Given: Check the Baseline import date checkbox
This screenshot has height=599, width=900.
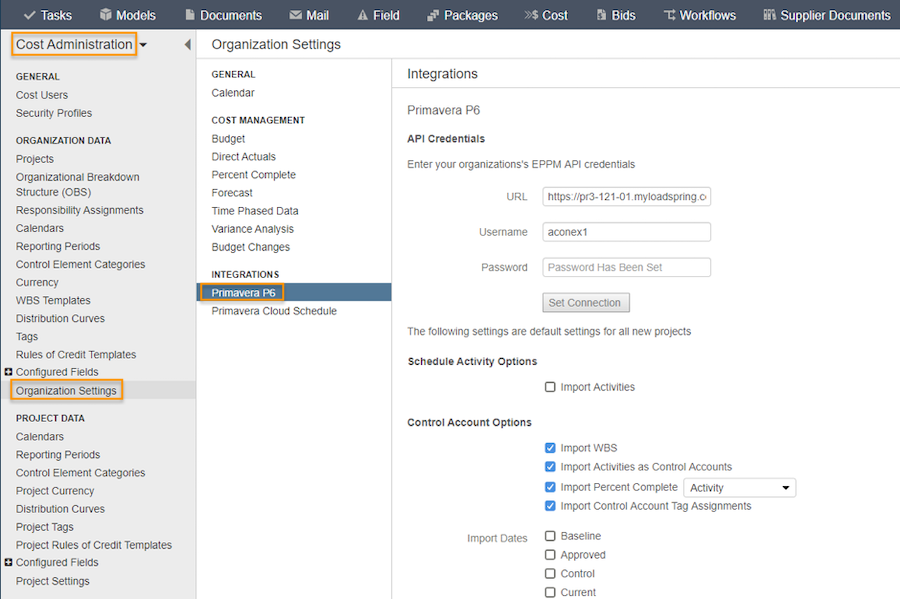Looking at the screenshot, I should point(550,536).
